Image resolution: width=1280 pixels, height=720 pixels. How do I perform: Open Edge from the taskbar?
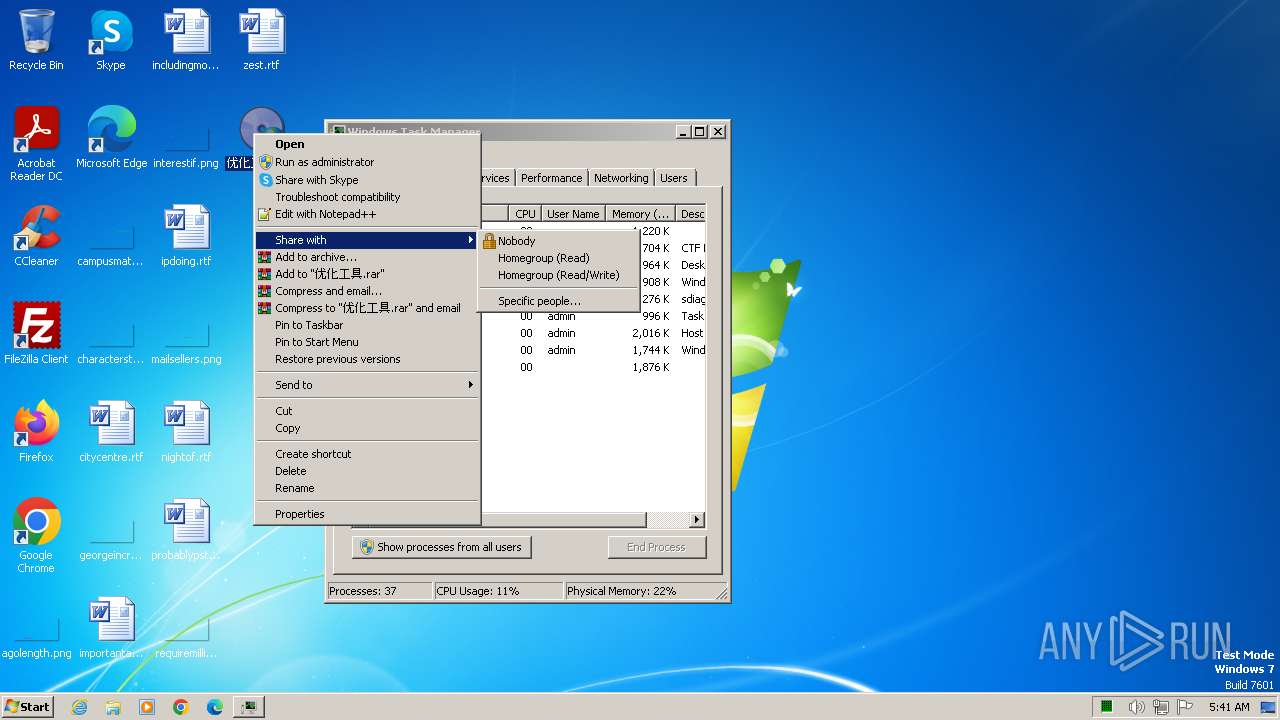pyautogui.click(x=215, y=707)
